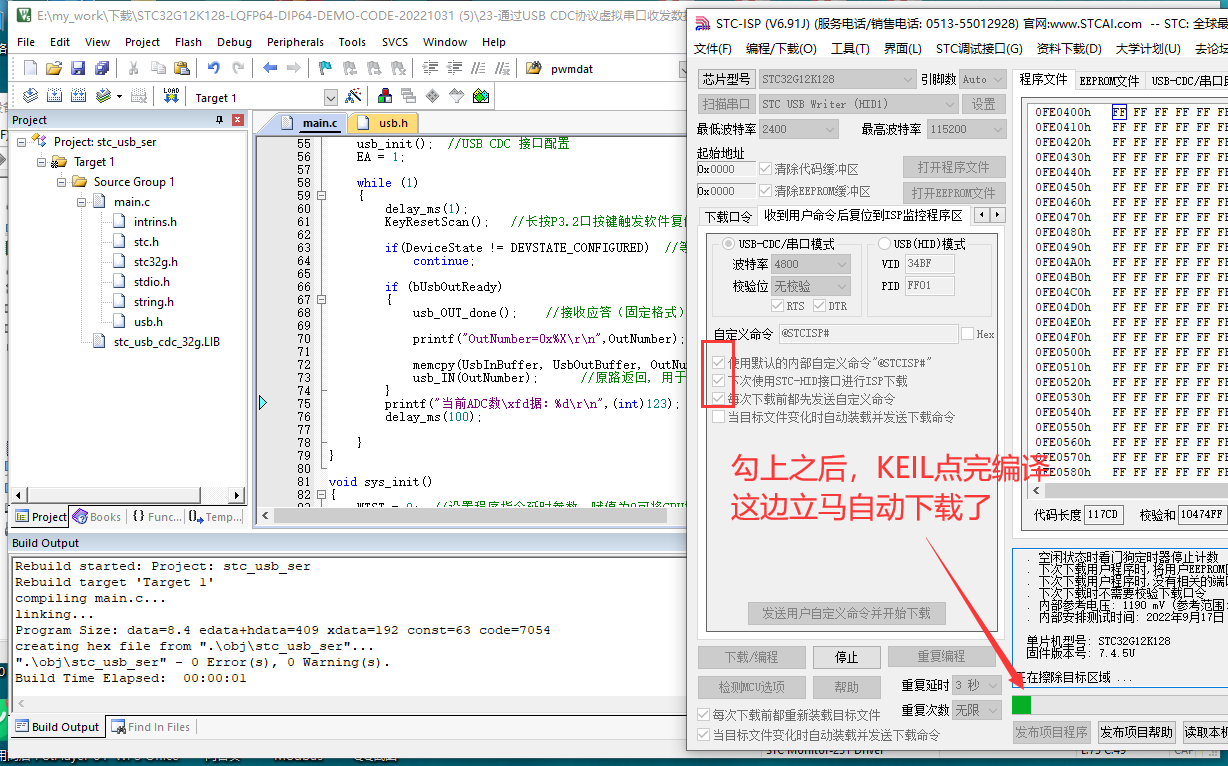This screenshot has height=766, width=1228.
Task: Open the Peripherals menu
Action: (295, 42)
